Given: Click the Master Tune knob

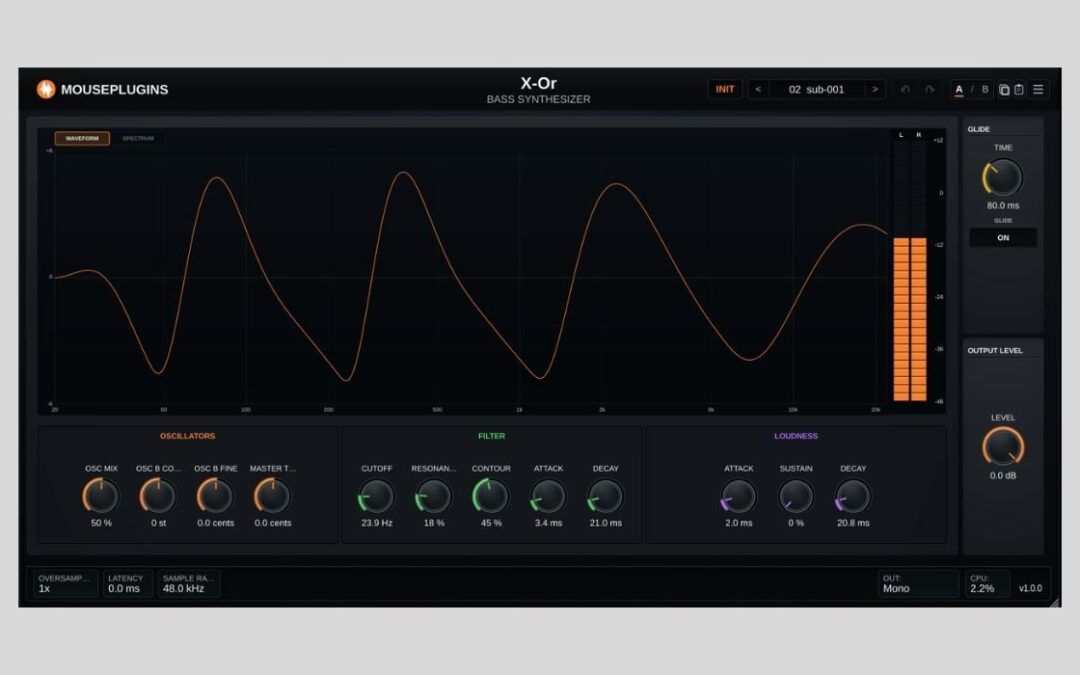Looking at the screenshot, I should click(x=273, y=496).
